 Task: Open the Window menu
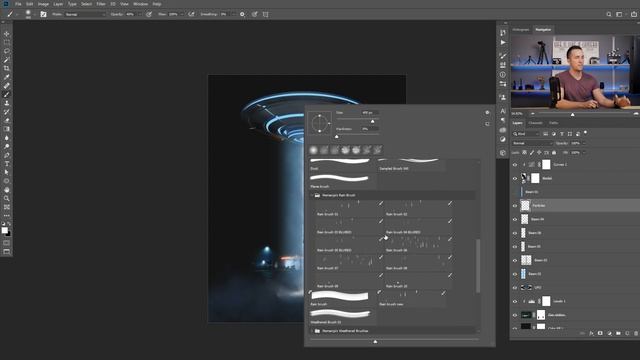tap(141, 4)
